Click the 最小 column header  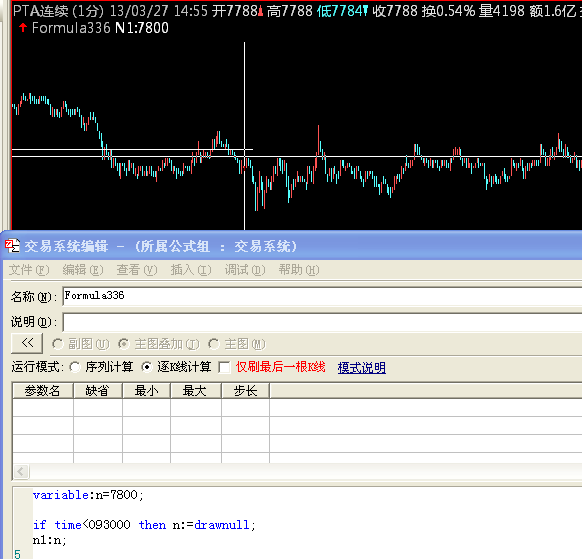pyautogui.click(x=146, y=391)
